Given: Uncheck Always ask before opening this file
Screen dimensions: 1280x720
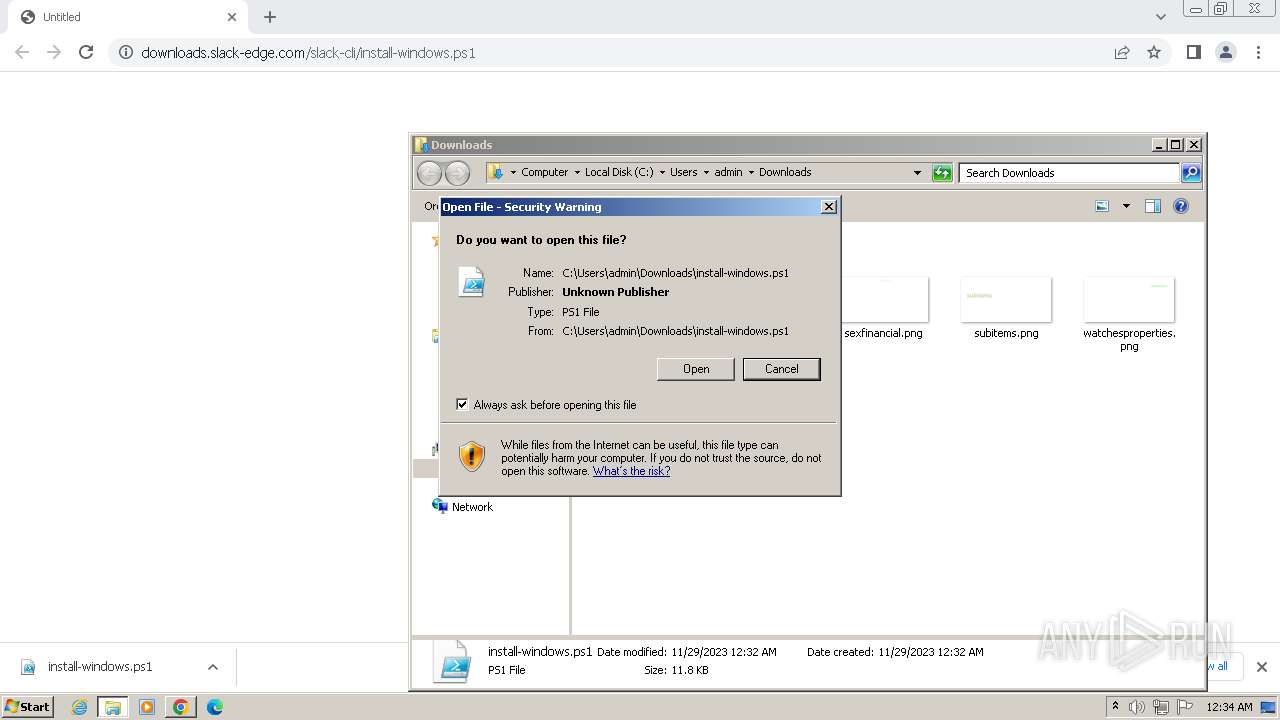Looking at the screenshot, I should pos(462,404).
